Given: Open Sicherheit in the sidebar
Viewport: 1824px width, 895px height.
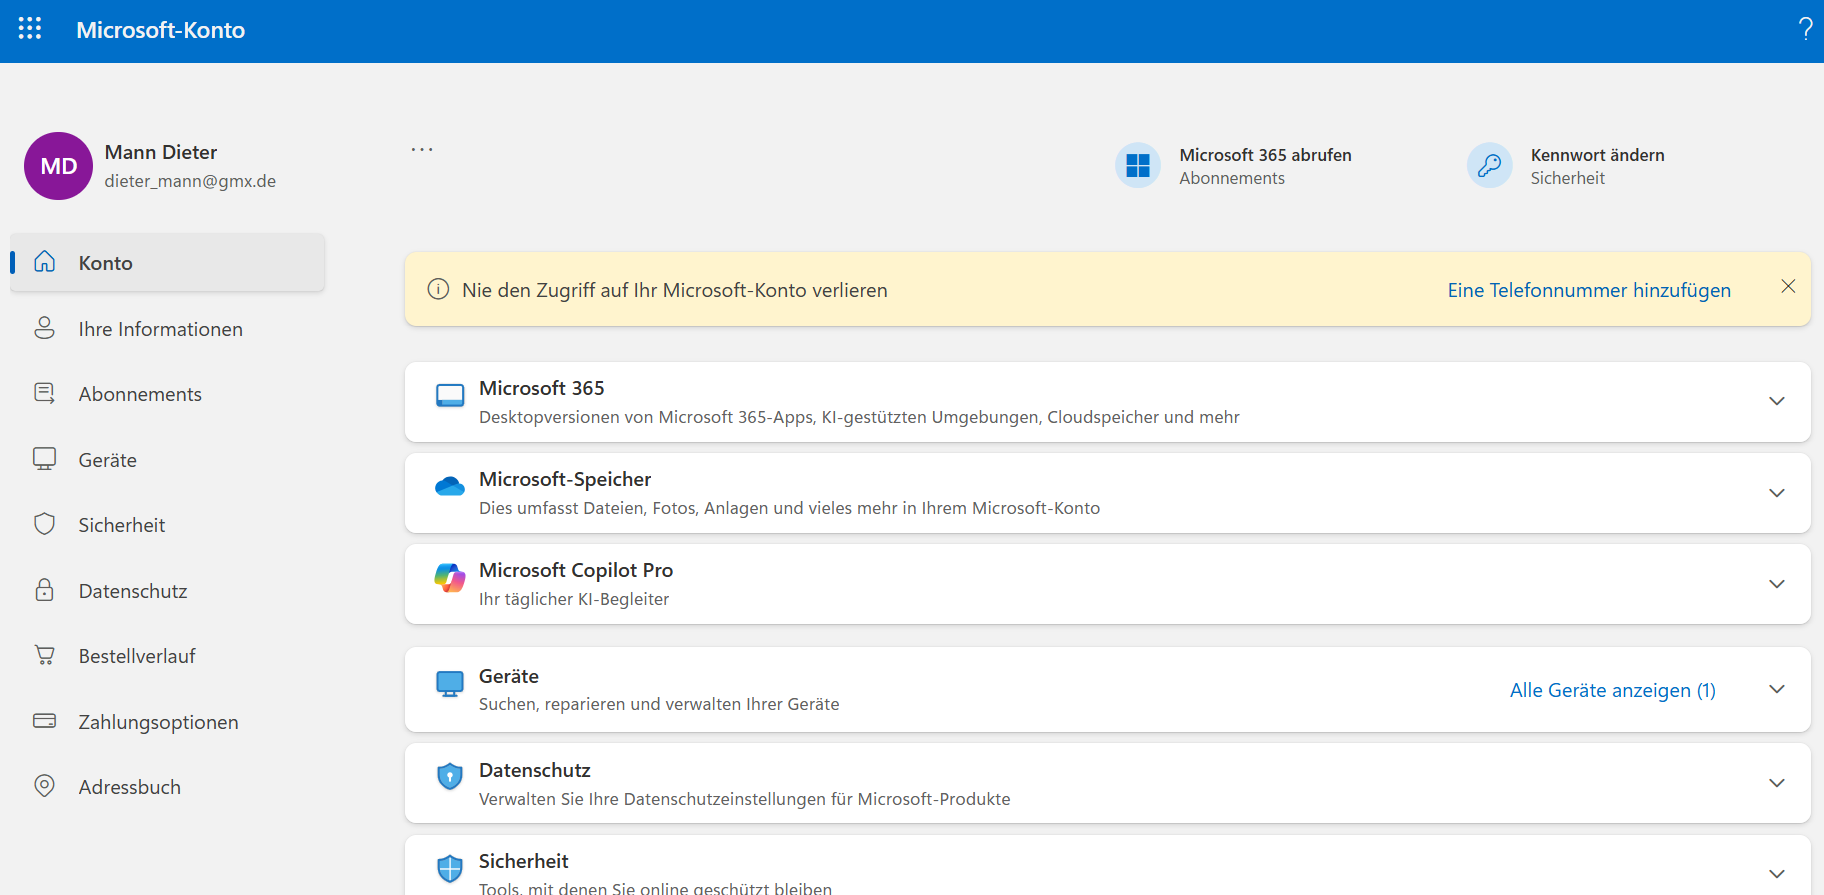Looking at the screenshot, I should (x=167, y=525).
